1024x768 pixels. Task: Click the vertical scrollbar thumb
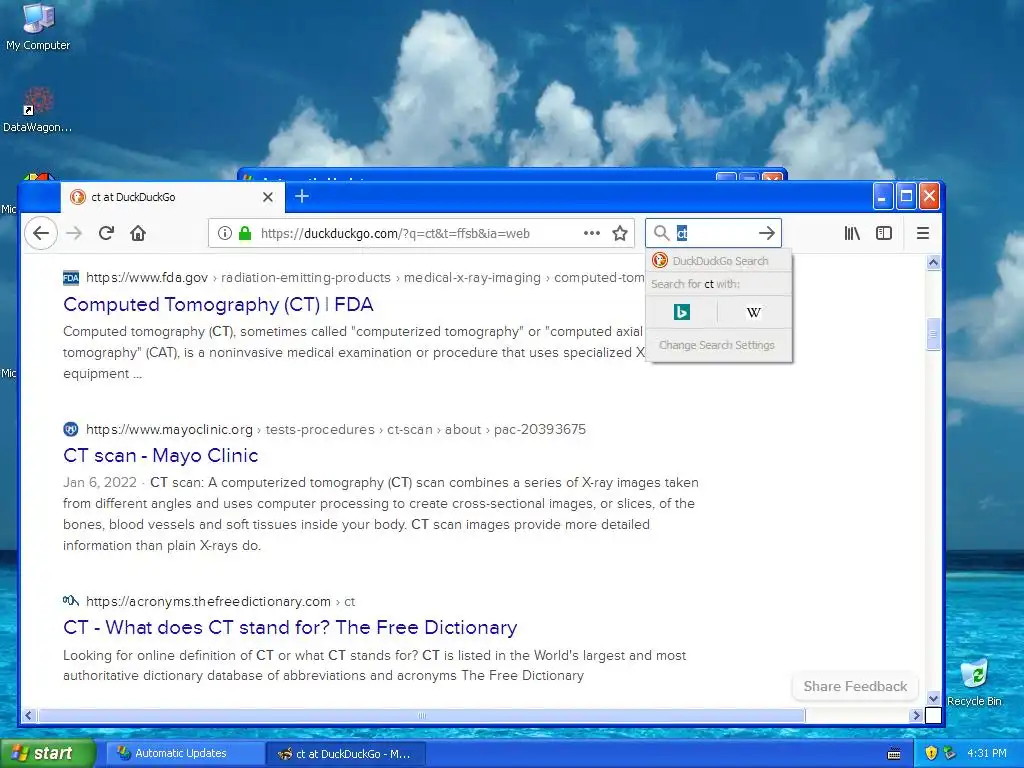click(x=933, y=334)
